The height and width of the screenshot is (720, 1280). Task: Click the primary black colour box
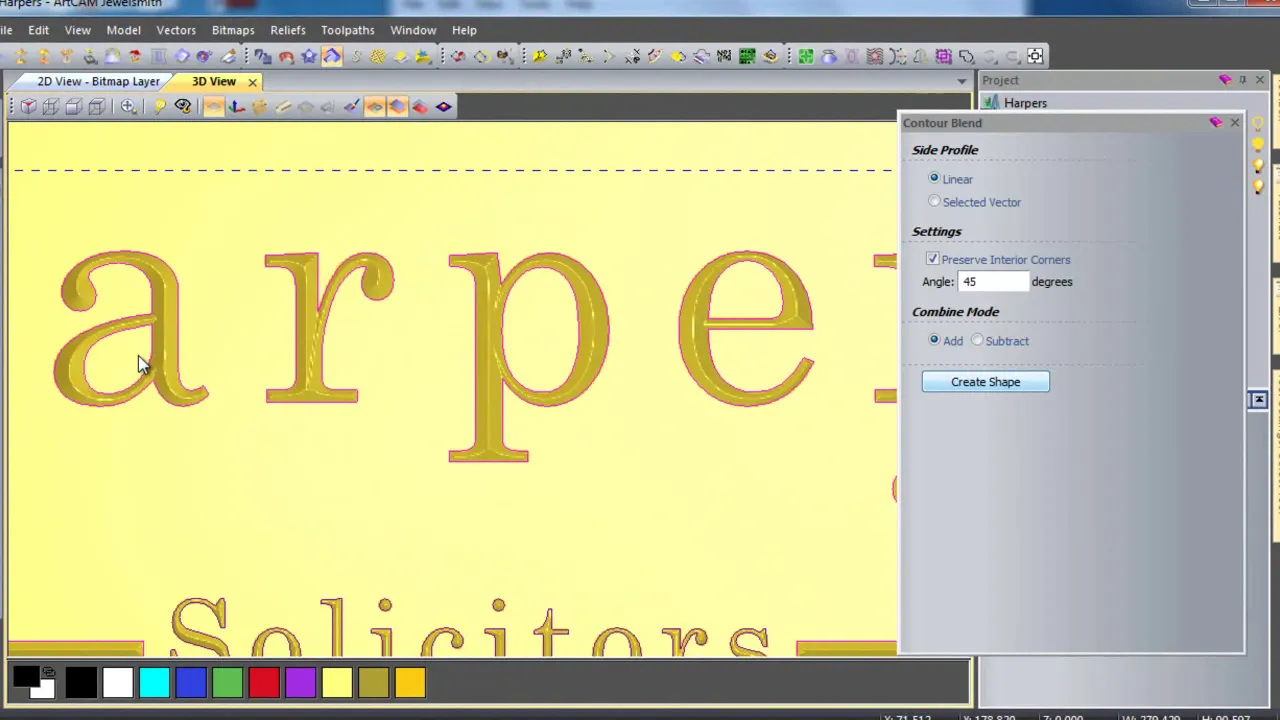click(x=26, y=676)
